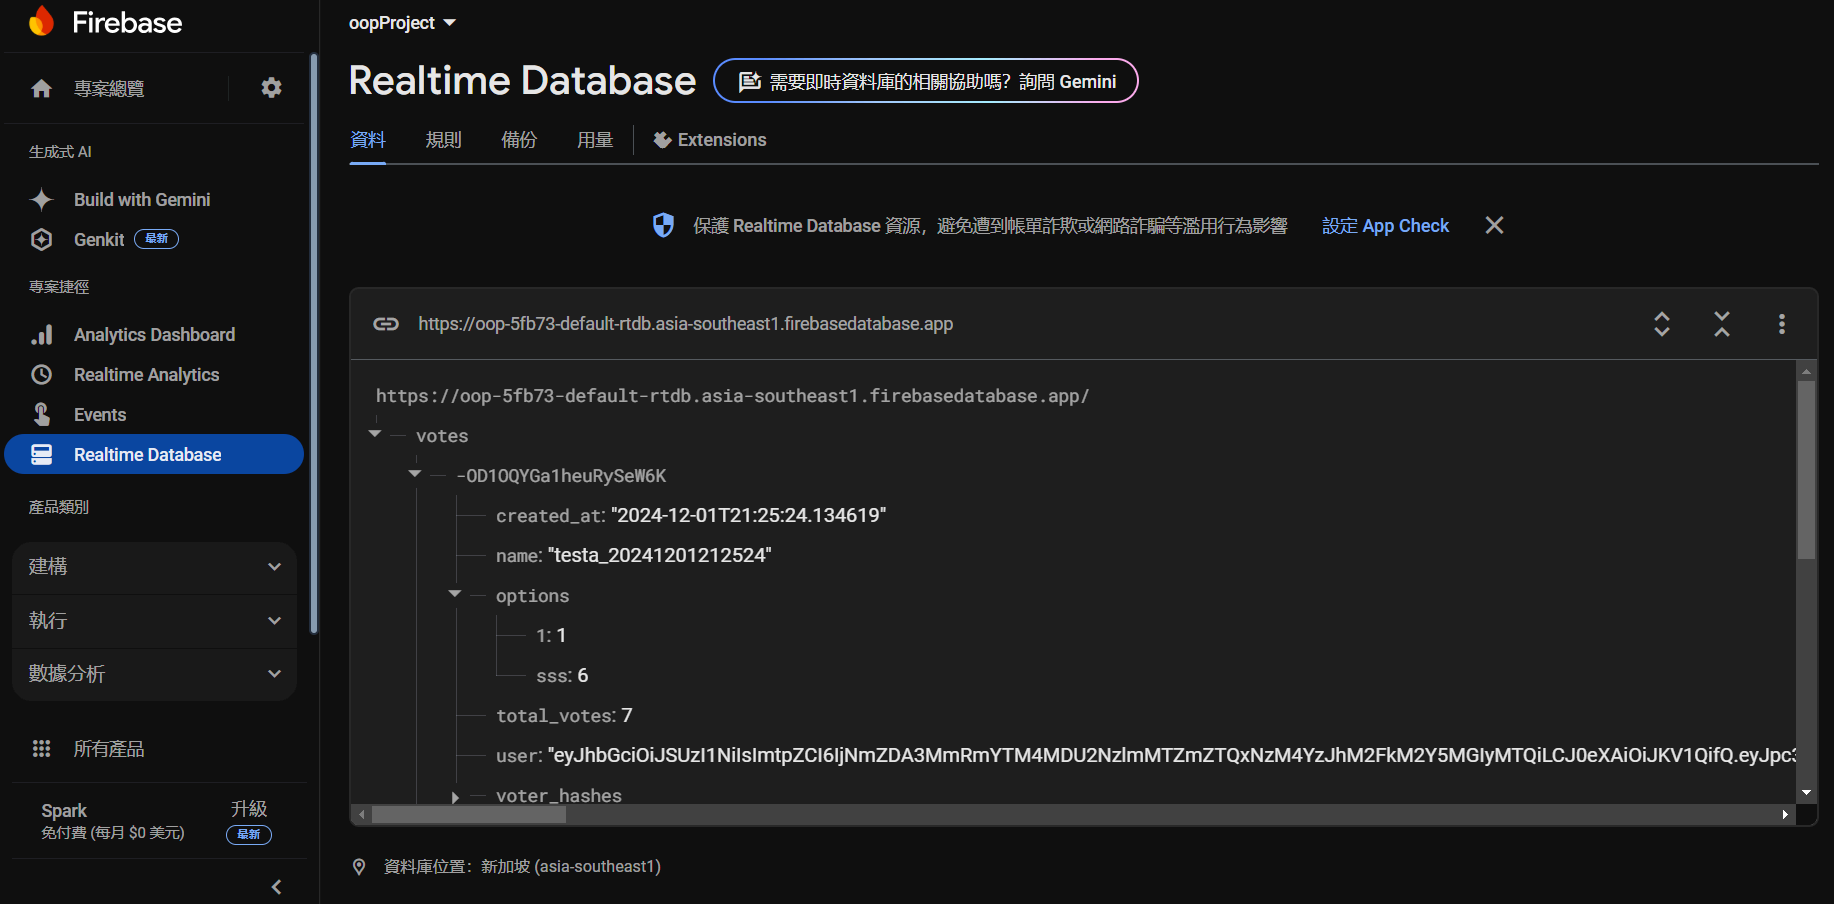Open 所有產品 all products page

pos(109,749)
